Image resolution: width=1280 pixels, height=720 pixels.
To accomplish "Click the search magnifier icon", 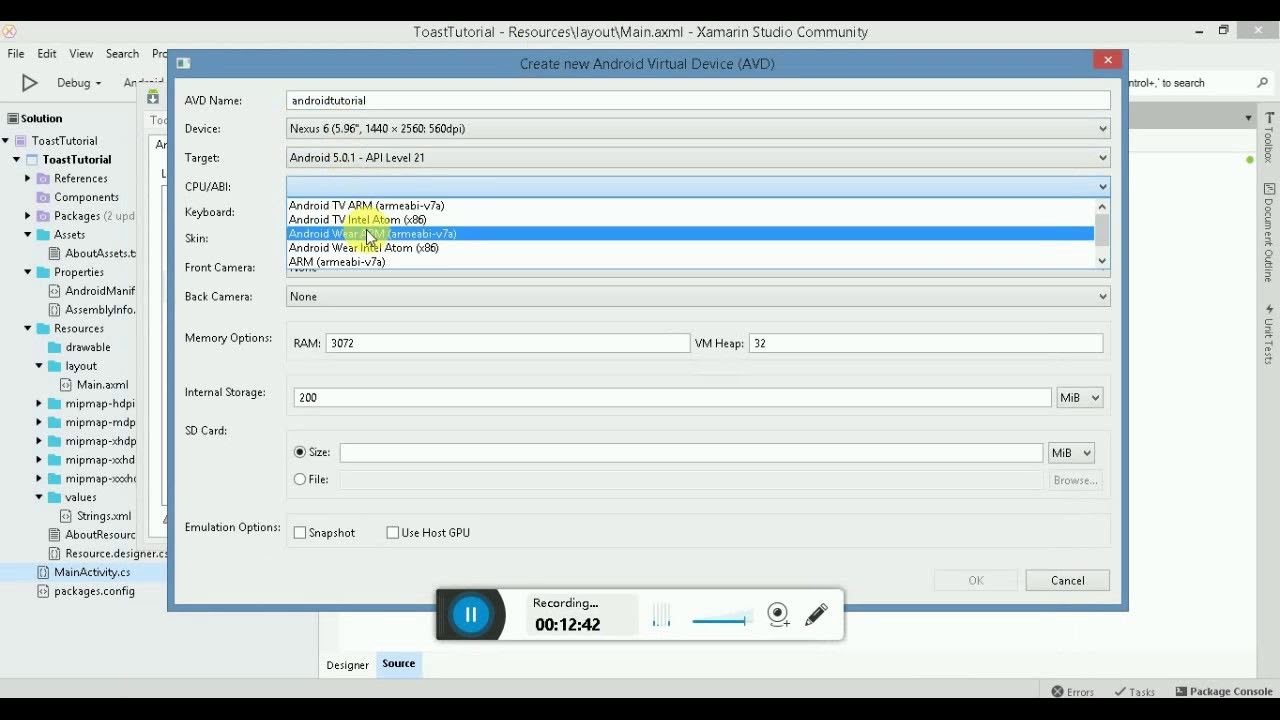I will point(1262,83).
